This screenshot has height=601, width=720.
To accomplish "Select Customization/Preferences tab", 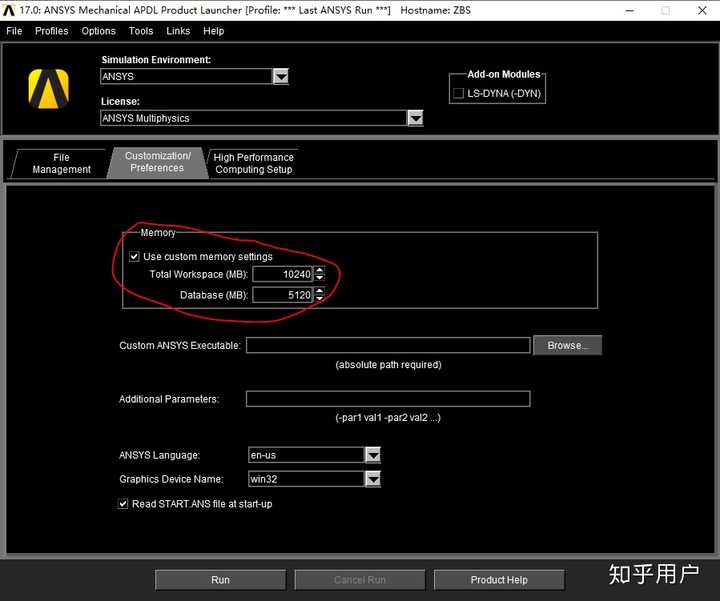I will (x=158, y=162).
